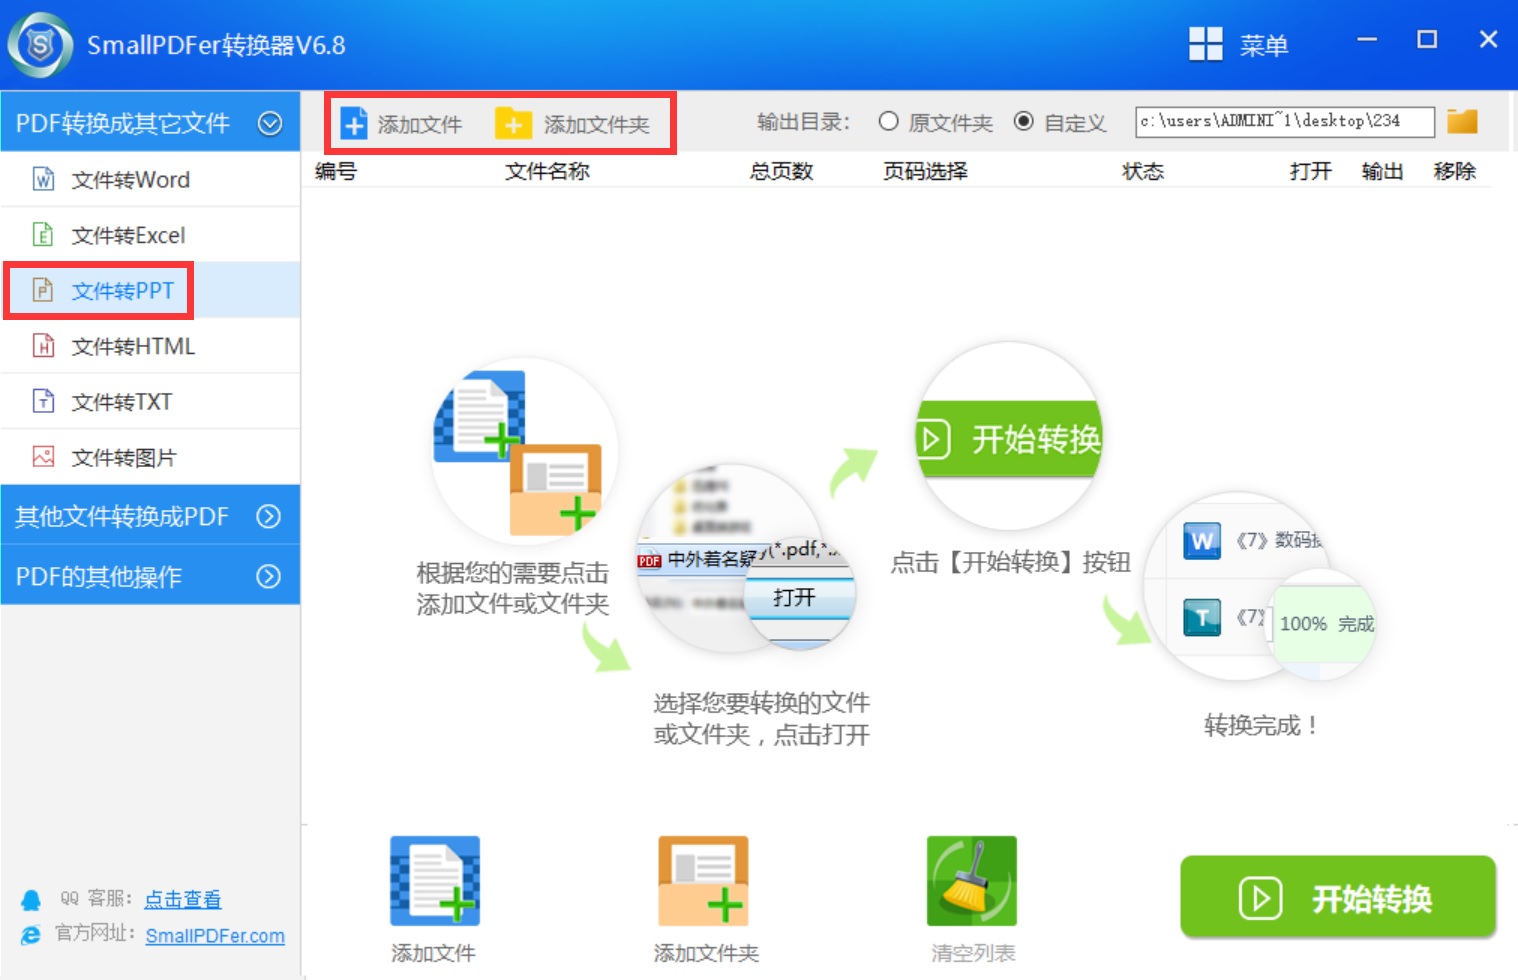Expand PDF的其他操作 section arrow
Screen dimensions: 1518x980
[268, 576]
